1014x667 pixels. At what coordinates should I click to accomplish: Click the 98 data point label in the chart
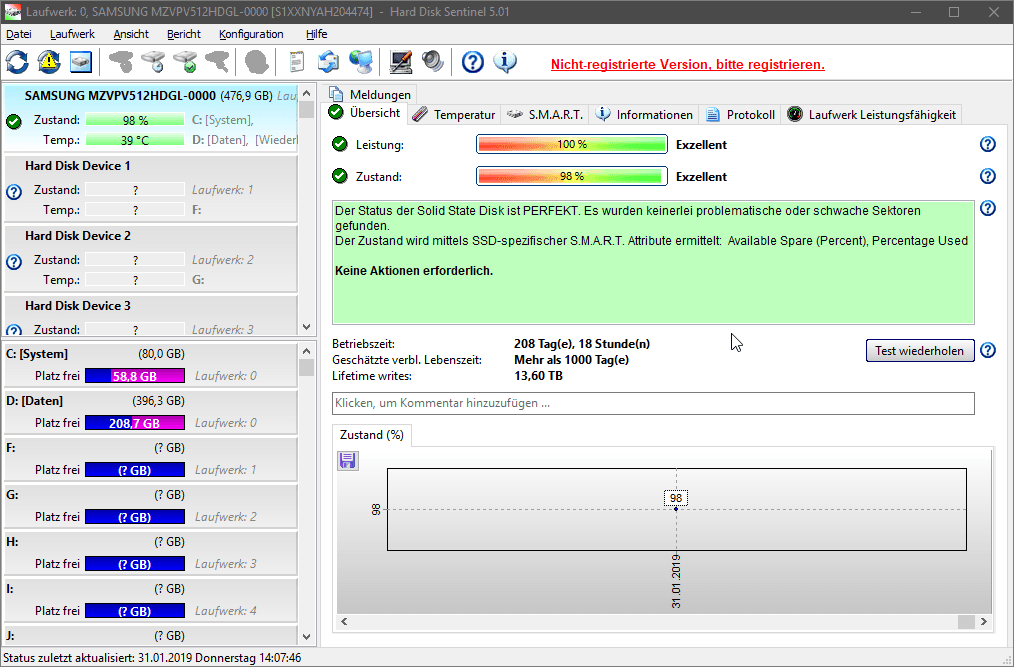[x=676, y=498]
